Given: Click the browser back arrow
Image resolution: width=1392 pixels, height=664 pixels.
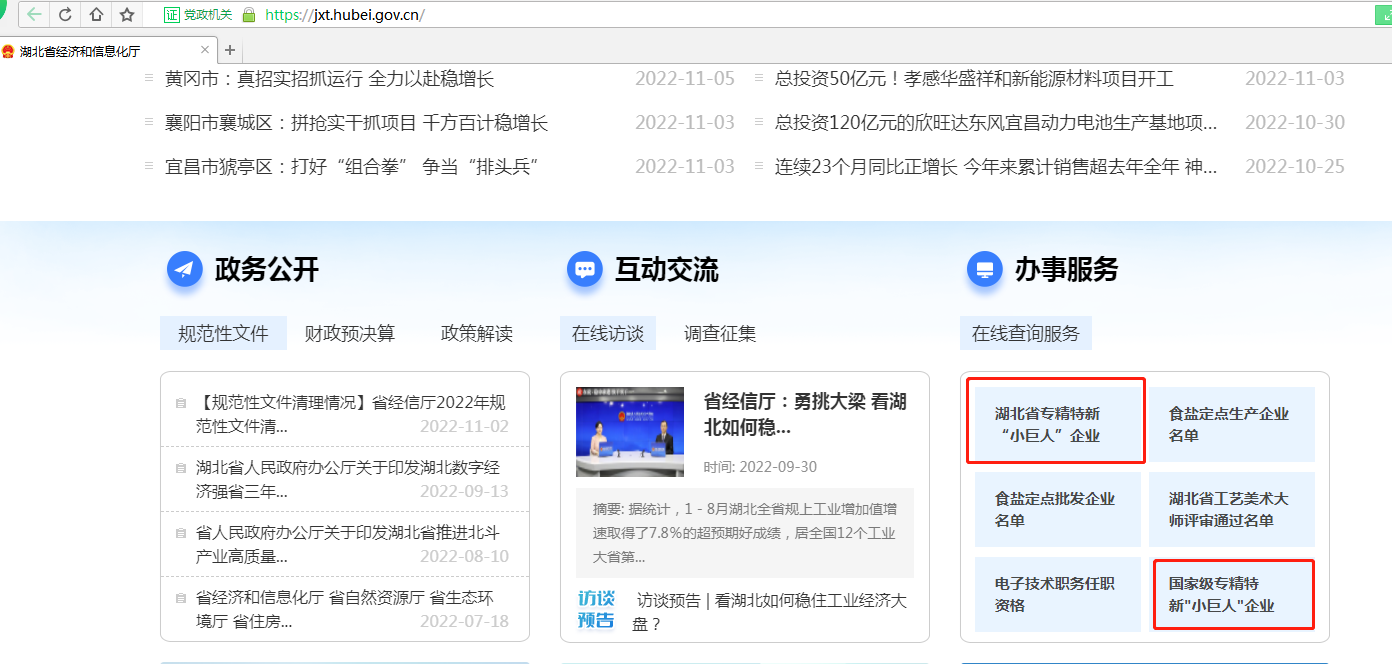Looking at the screenshot, I should tap(35, 14).
